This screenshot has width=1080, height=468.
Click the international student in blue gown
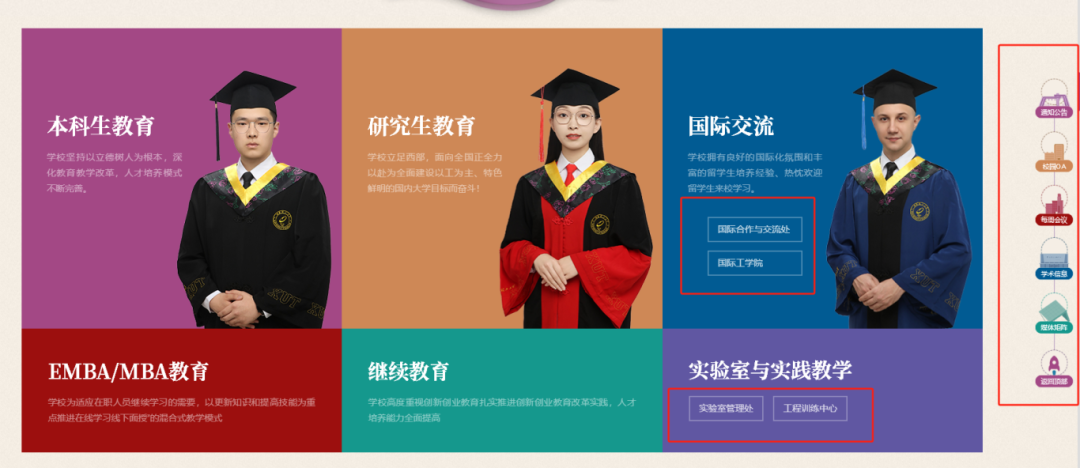[x=895, y=200]
